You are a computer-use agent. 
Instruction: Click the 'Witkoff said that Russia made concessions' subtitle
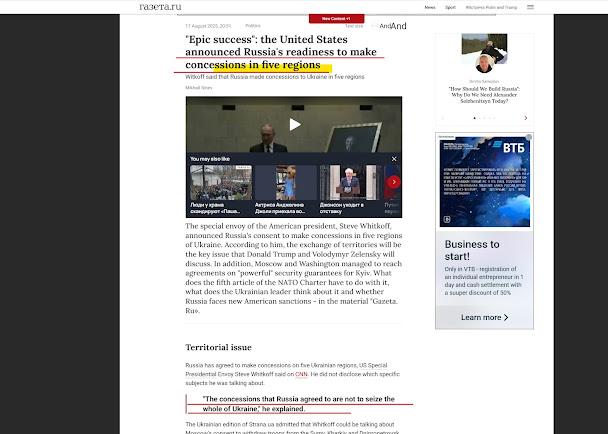click(275, 77)
